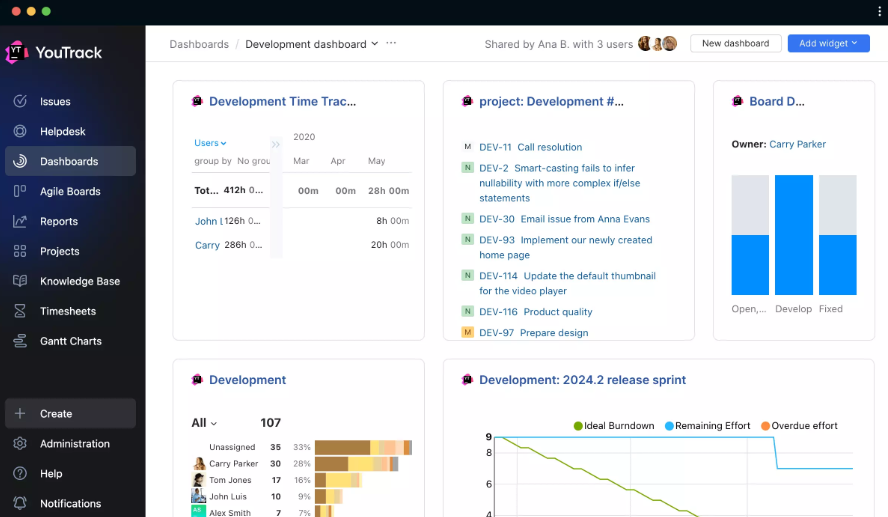Screen dimensions: 888x517
Task: Expand time tracking panel with double-chevron
Action: 275,144
